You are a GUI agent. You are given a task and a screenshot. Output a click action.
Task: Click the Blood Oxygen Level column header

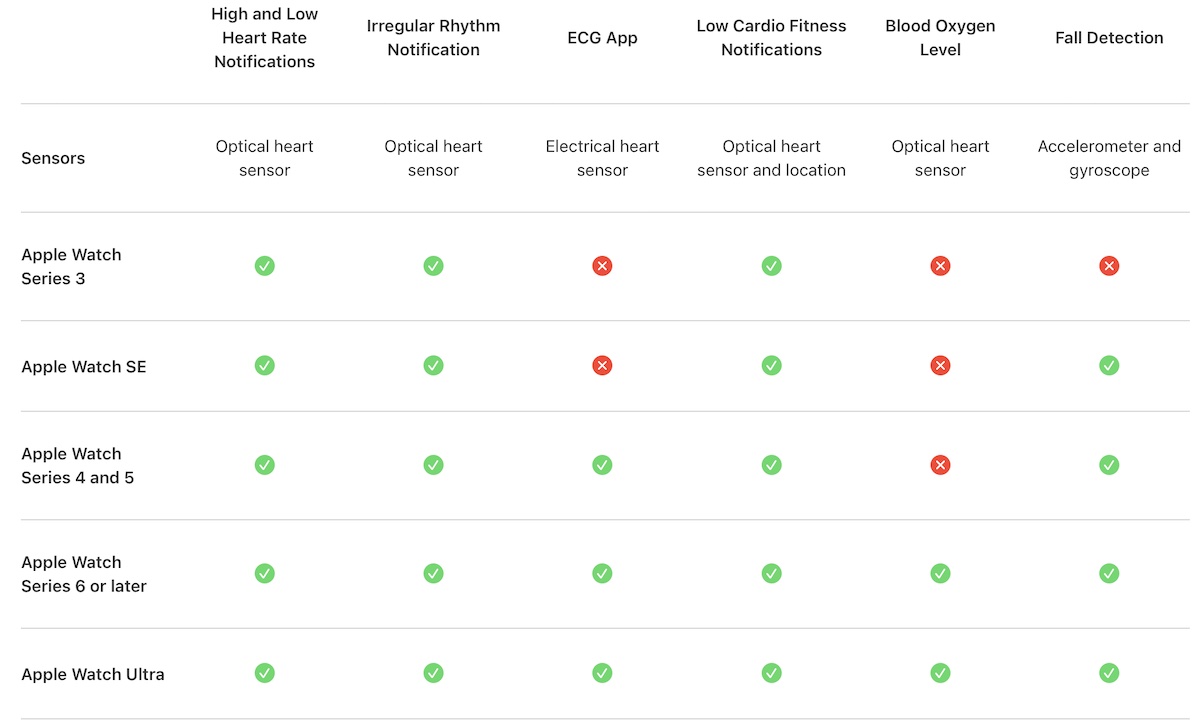point(940,38)
